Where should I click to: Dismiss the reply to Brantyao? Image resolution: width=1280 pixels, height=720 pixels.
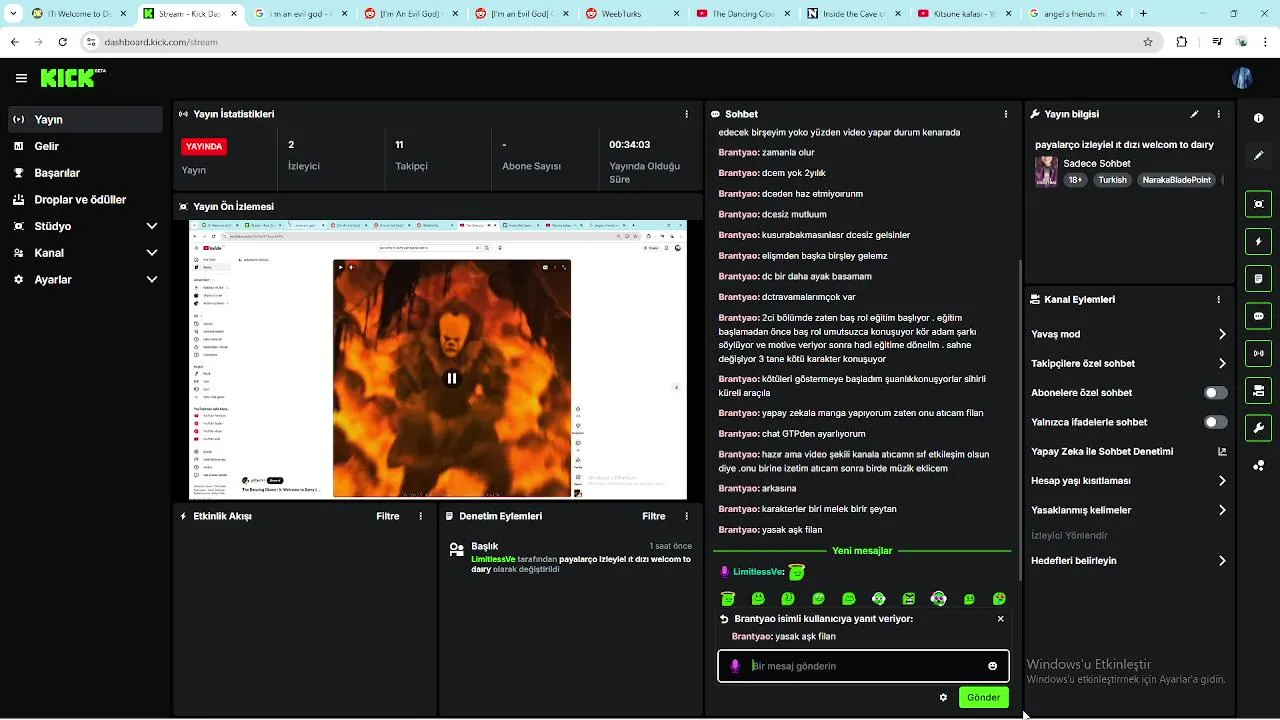pyautogui.click(x=1000, y=619)
